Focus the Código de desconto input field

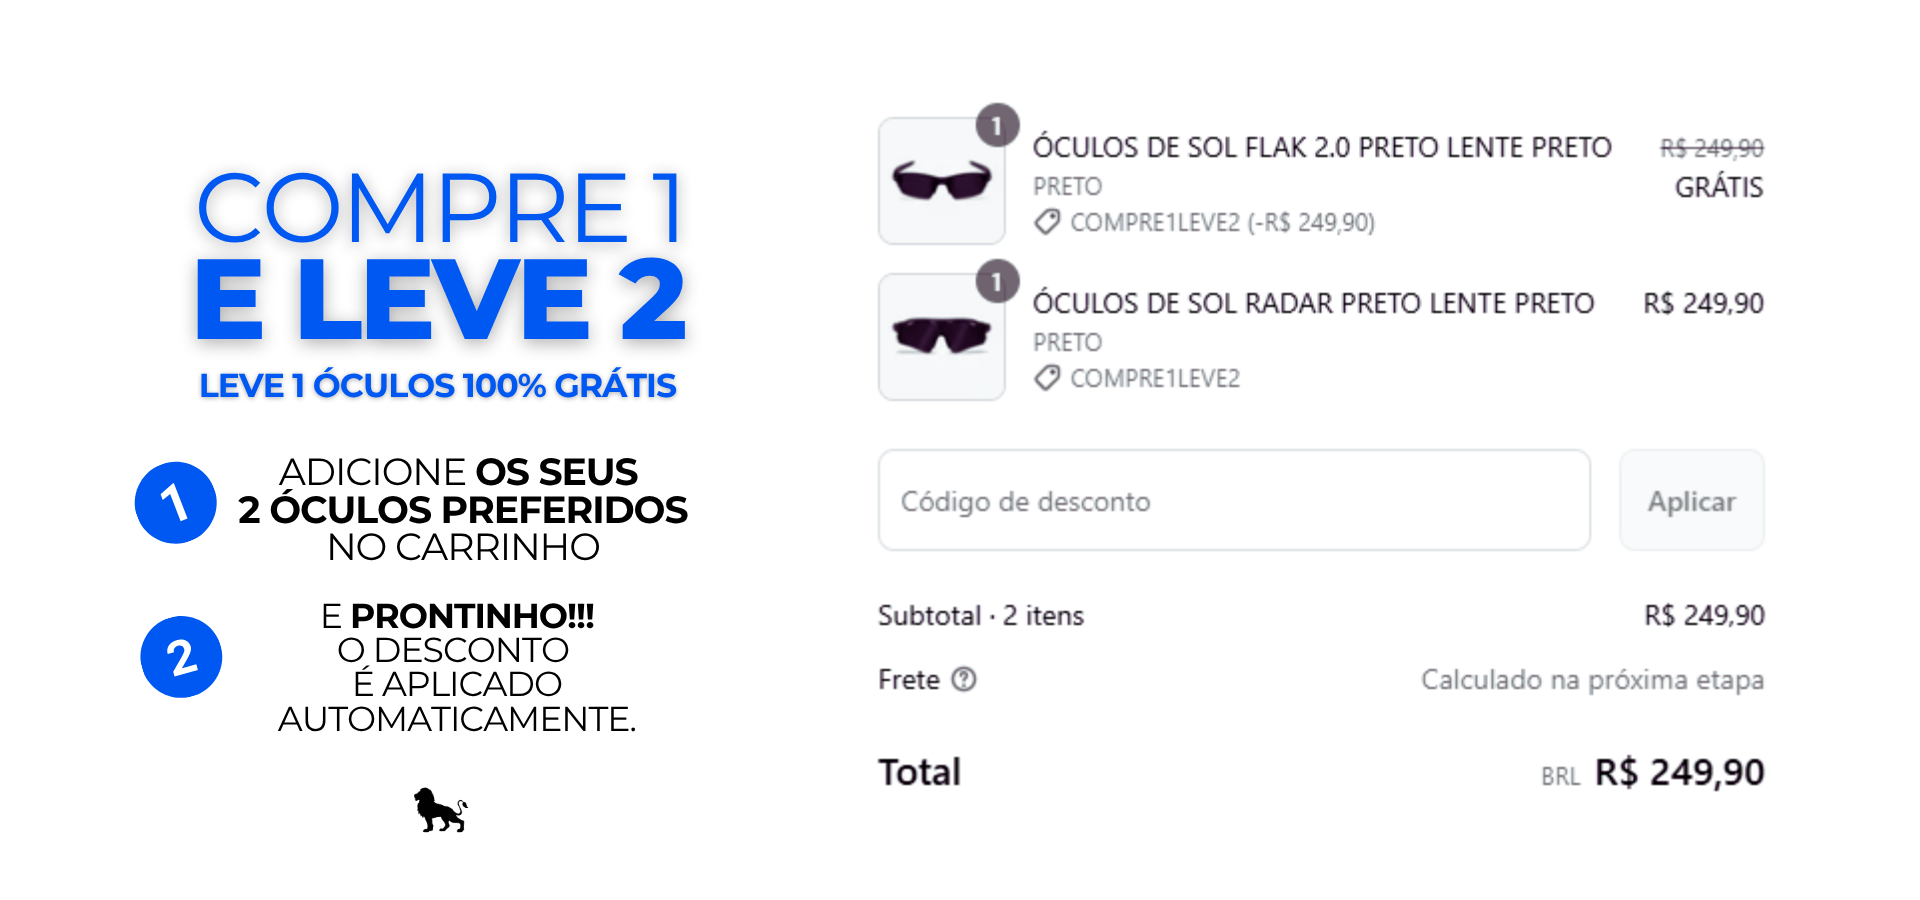(1234, 500)
